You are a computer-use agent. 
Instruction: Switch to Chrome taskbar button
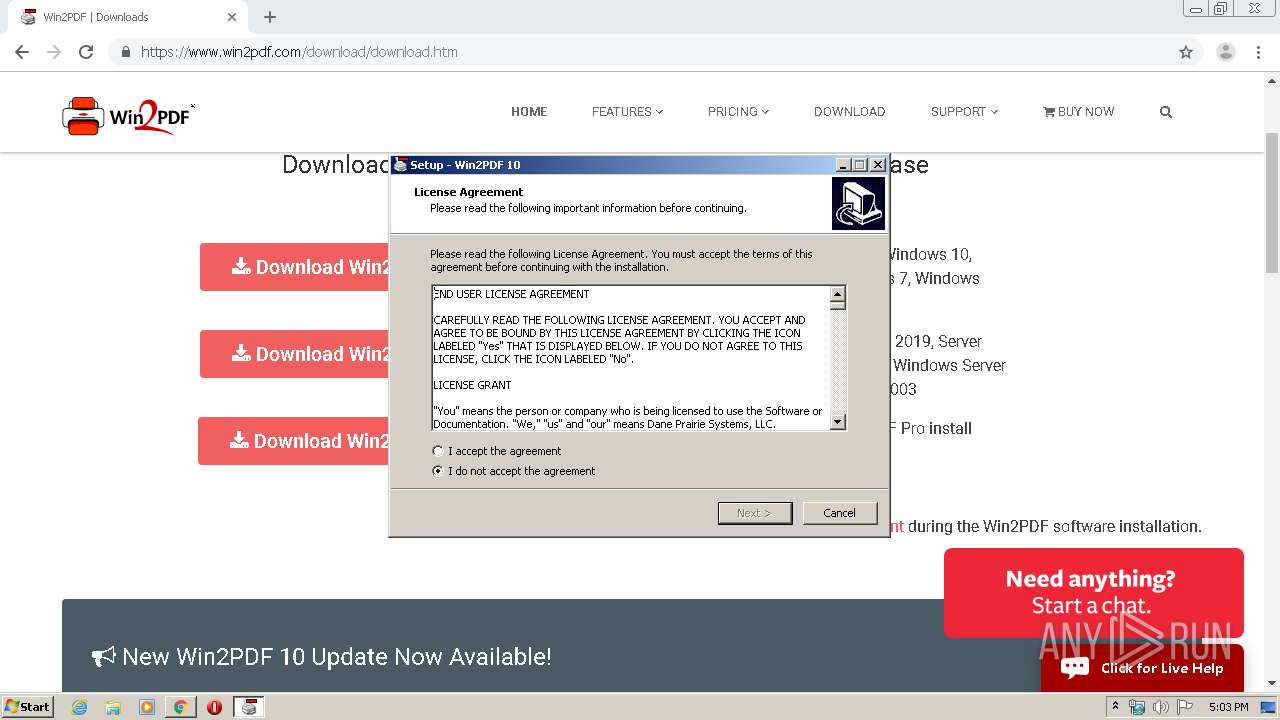[181, 707]
